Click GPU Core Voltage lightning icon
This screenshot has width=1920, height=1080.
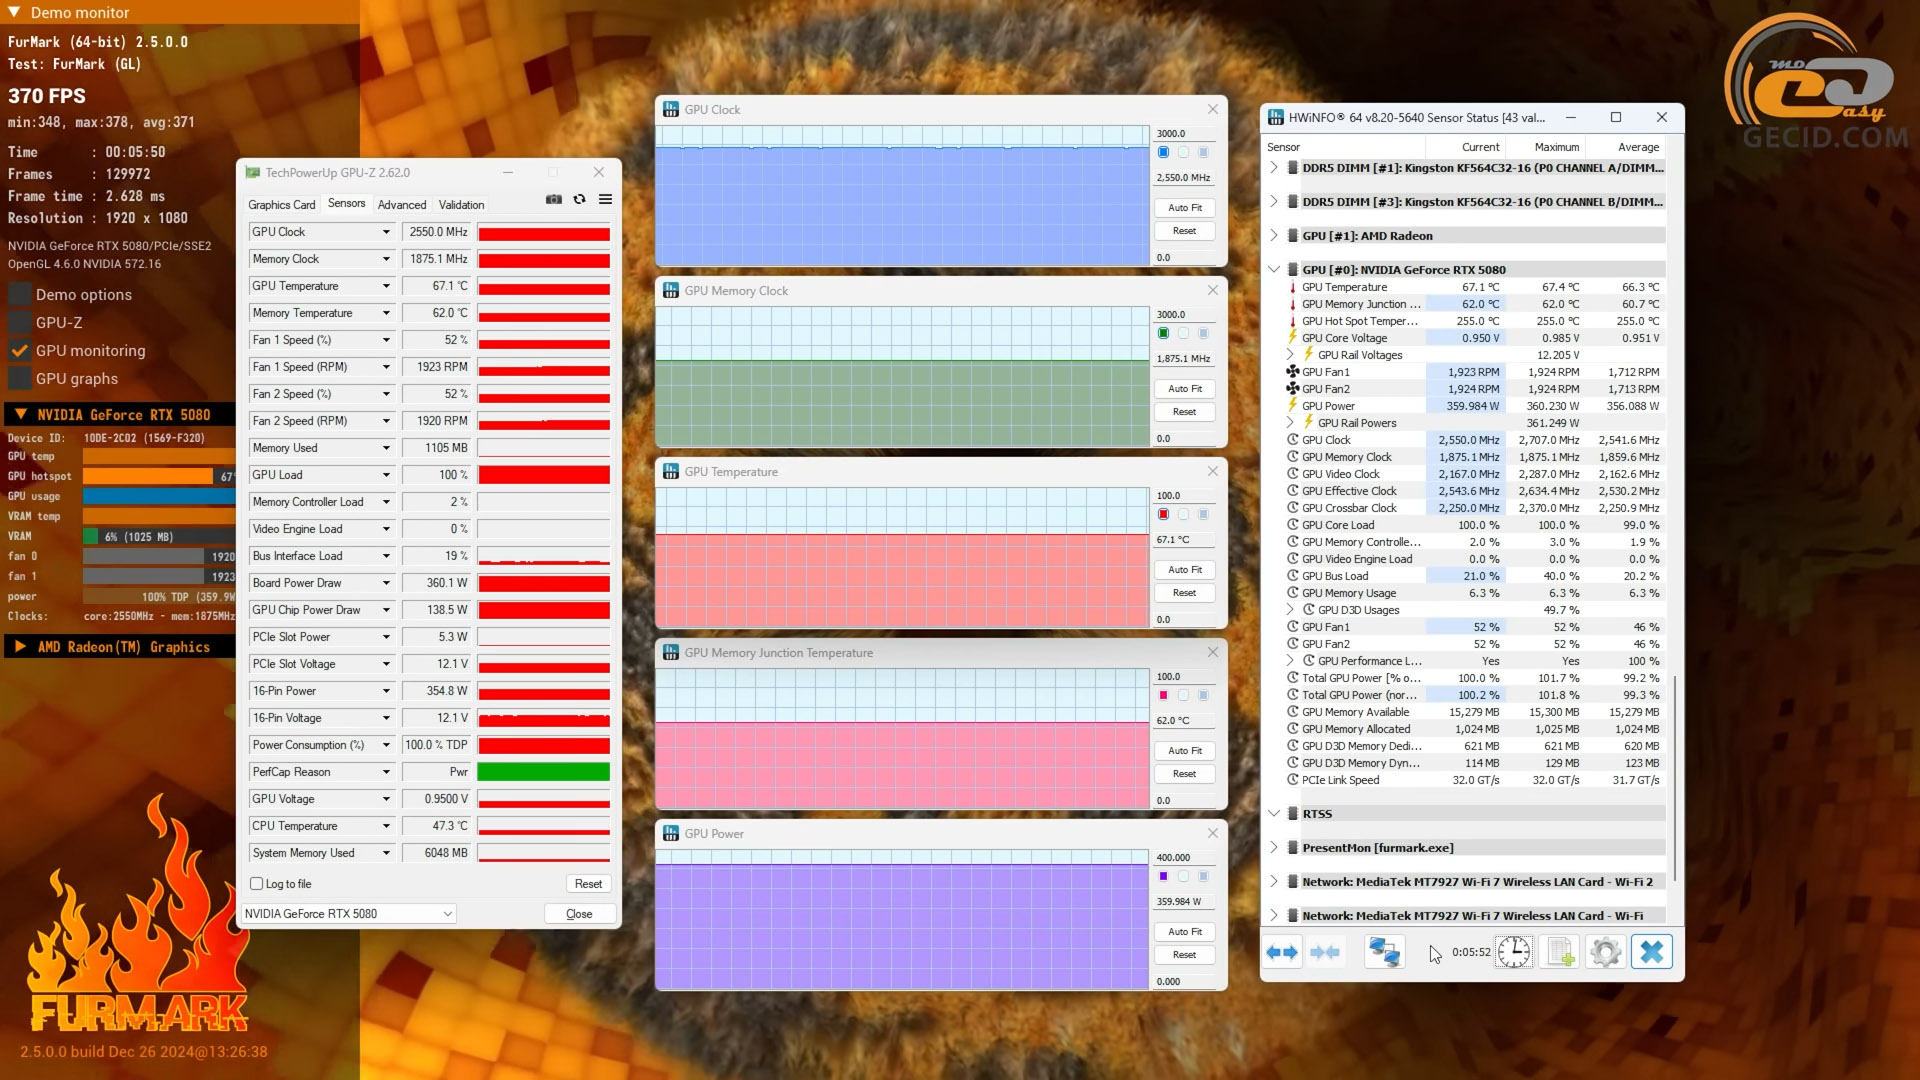[x=1293, y=338]
